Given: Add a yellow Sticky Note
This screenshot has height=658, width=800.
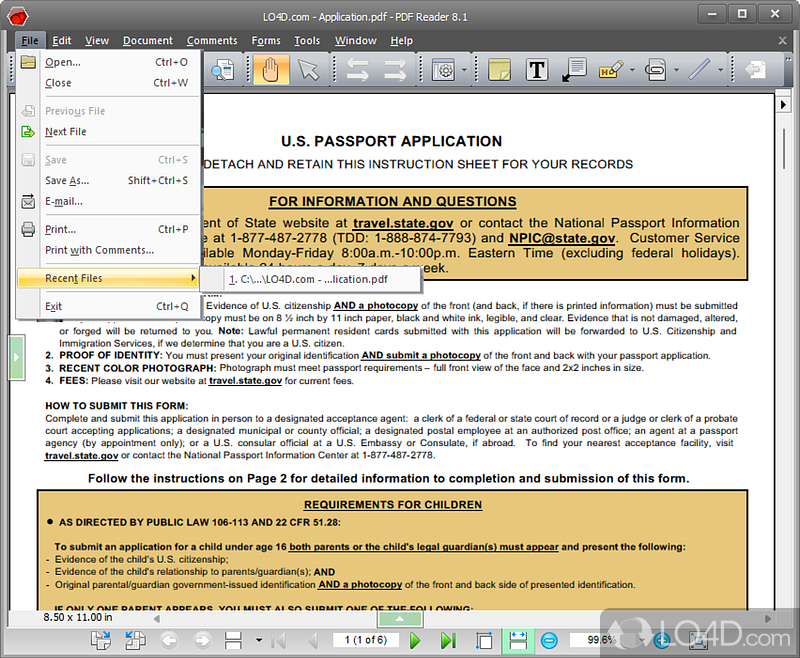Looking at the screenshot, I should pyautogui.click(x=499, y=69).
